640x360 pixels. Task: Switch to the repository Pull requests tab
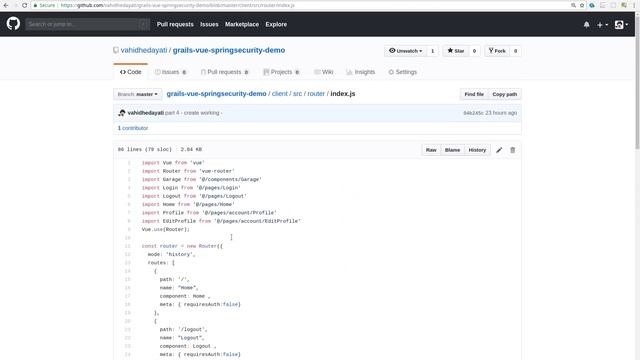224,72
